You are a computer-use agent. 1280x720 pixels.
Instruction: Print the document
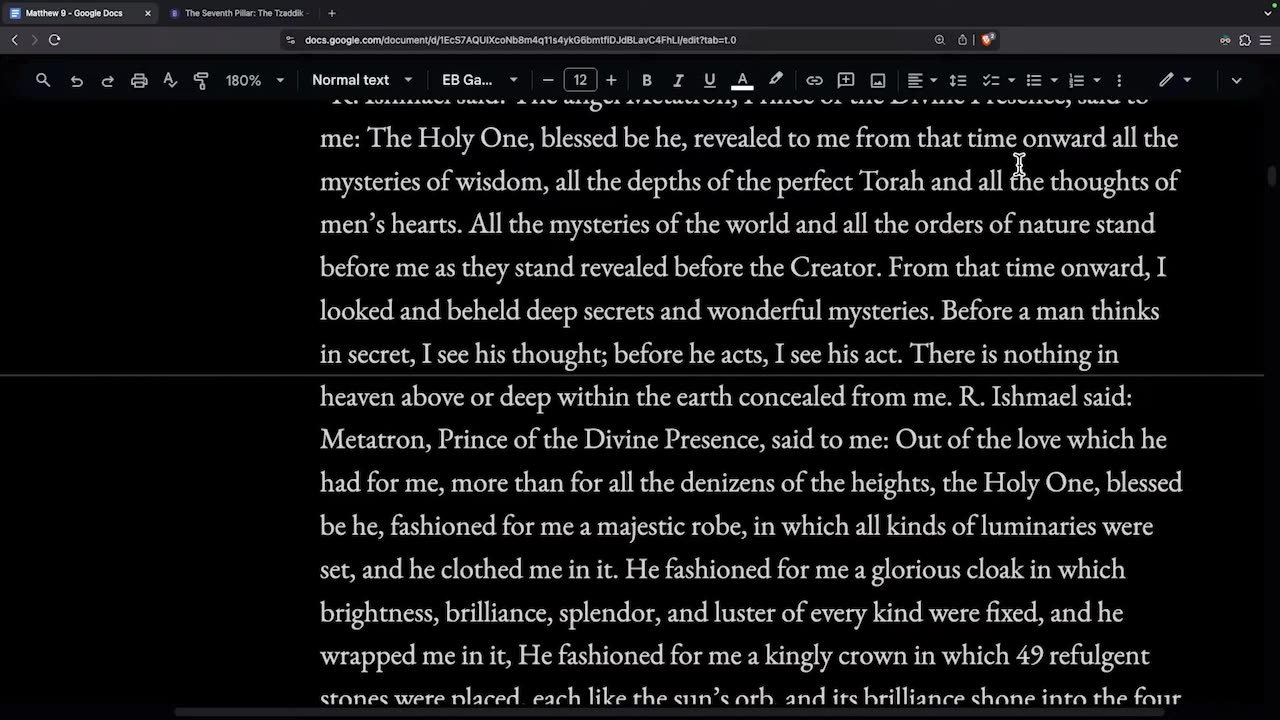139,80
